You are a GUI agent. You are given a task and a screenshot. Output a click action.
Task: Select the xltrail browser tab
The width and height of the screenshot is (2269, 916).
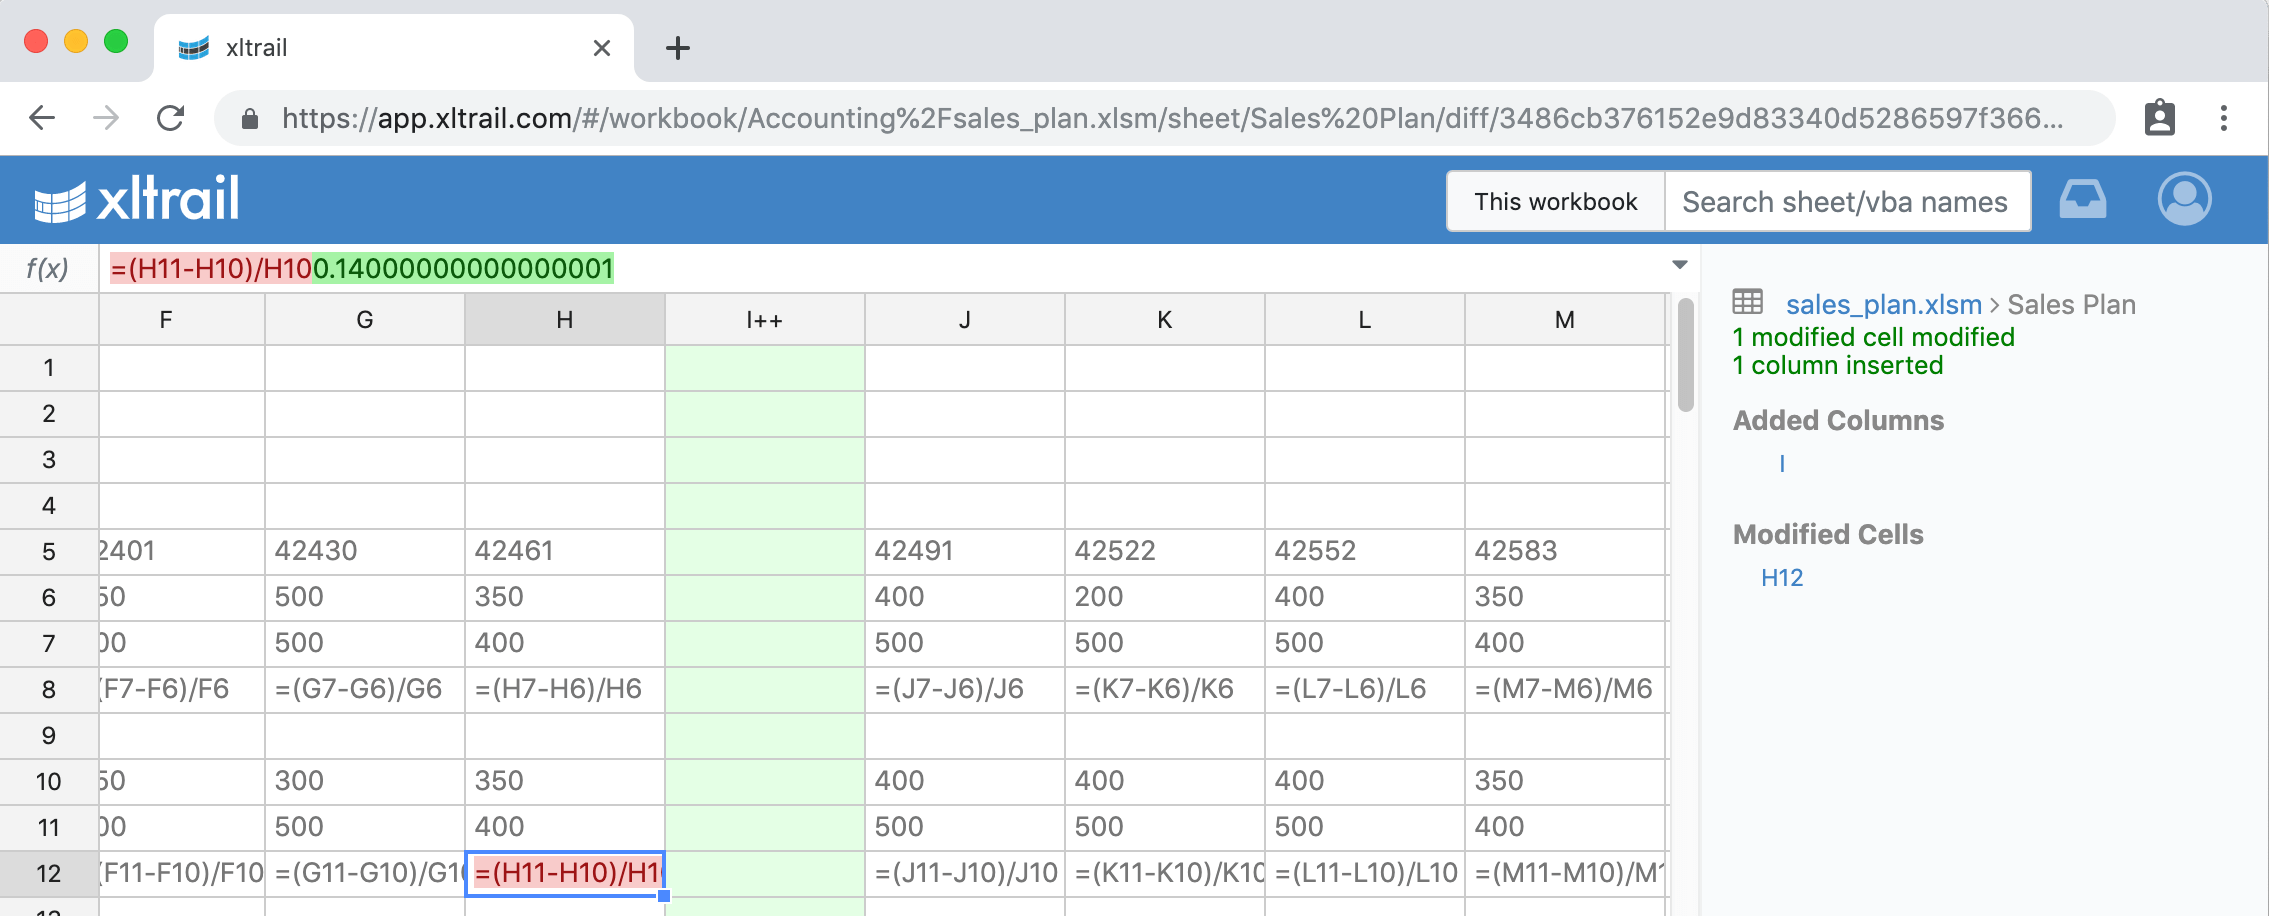coord(390,48)
